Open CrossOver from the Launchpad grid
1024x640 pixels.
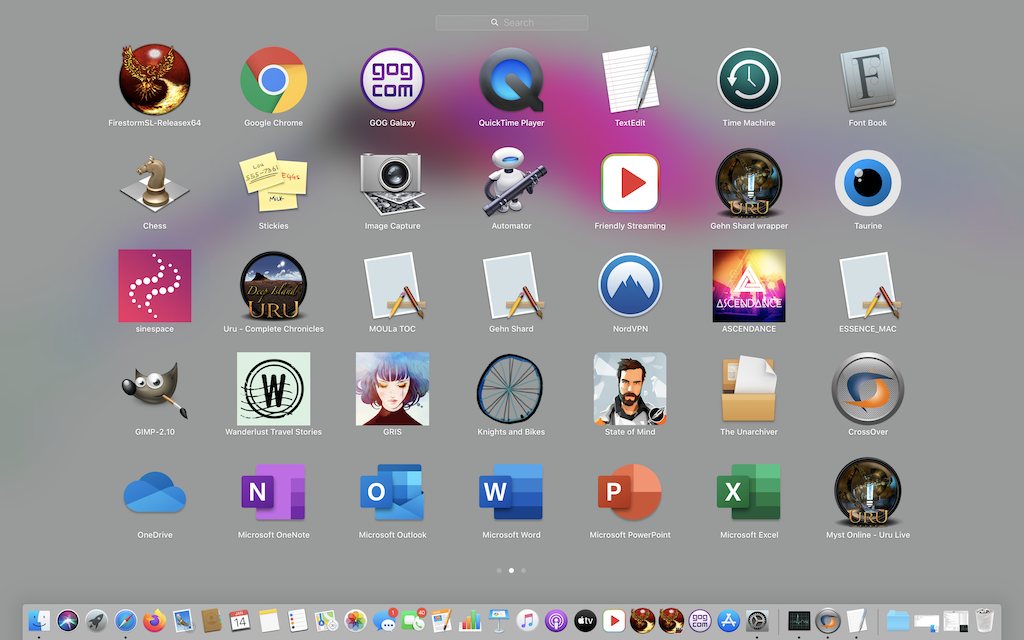pyautogui.click(x=867, y=389)
